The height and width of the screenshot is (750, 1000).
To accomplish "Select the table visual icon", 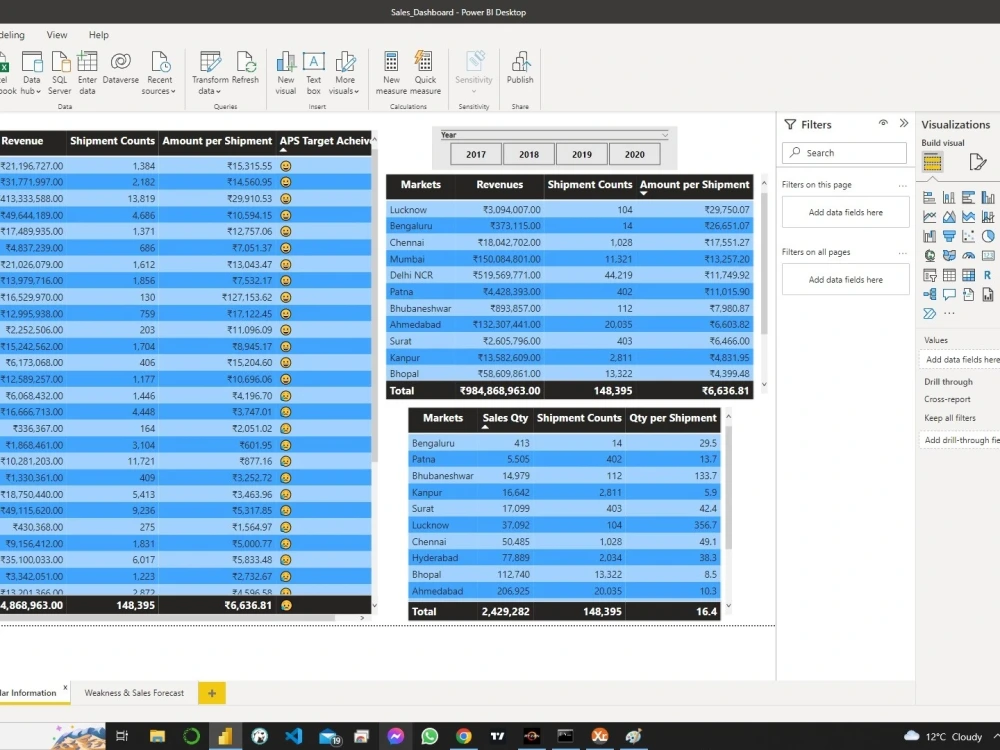I will [x=948, y=275].
